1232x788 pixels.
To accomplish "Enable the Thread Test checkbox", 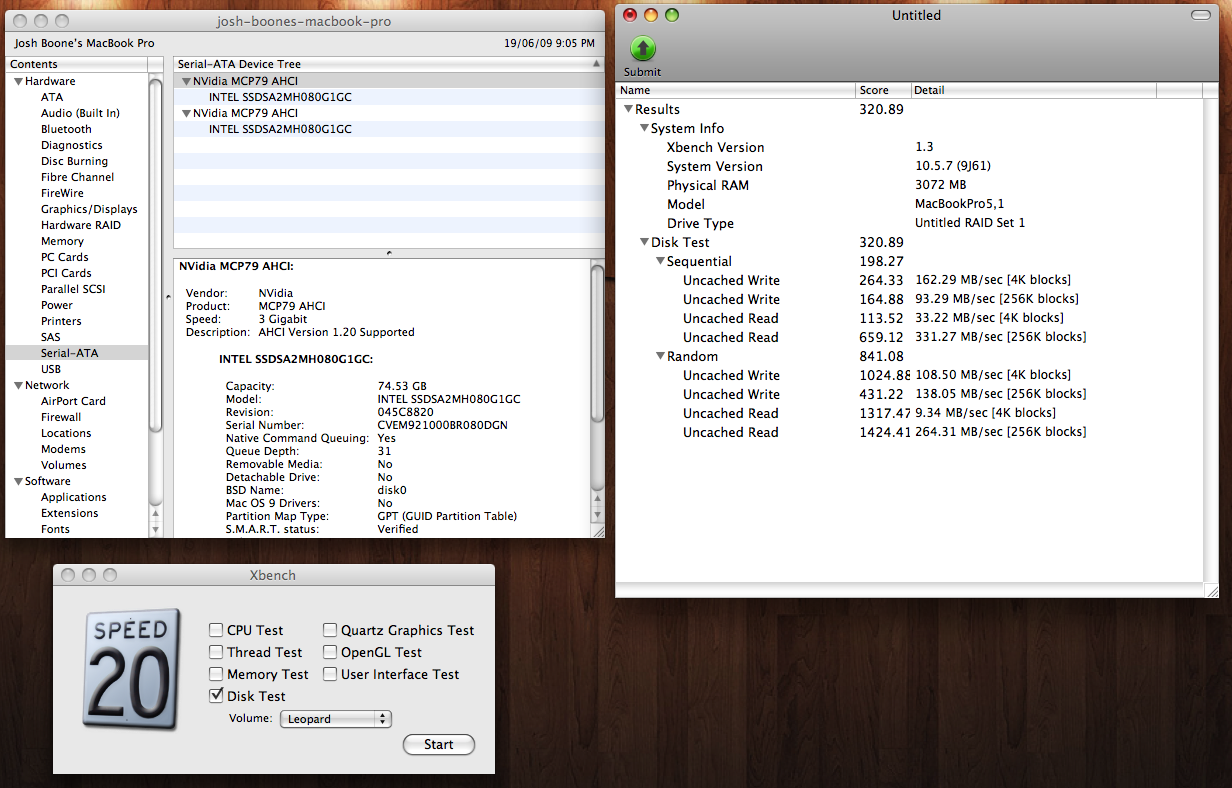I will (216, 652).
